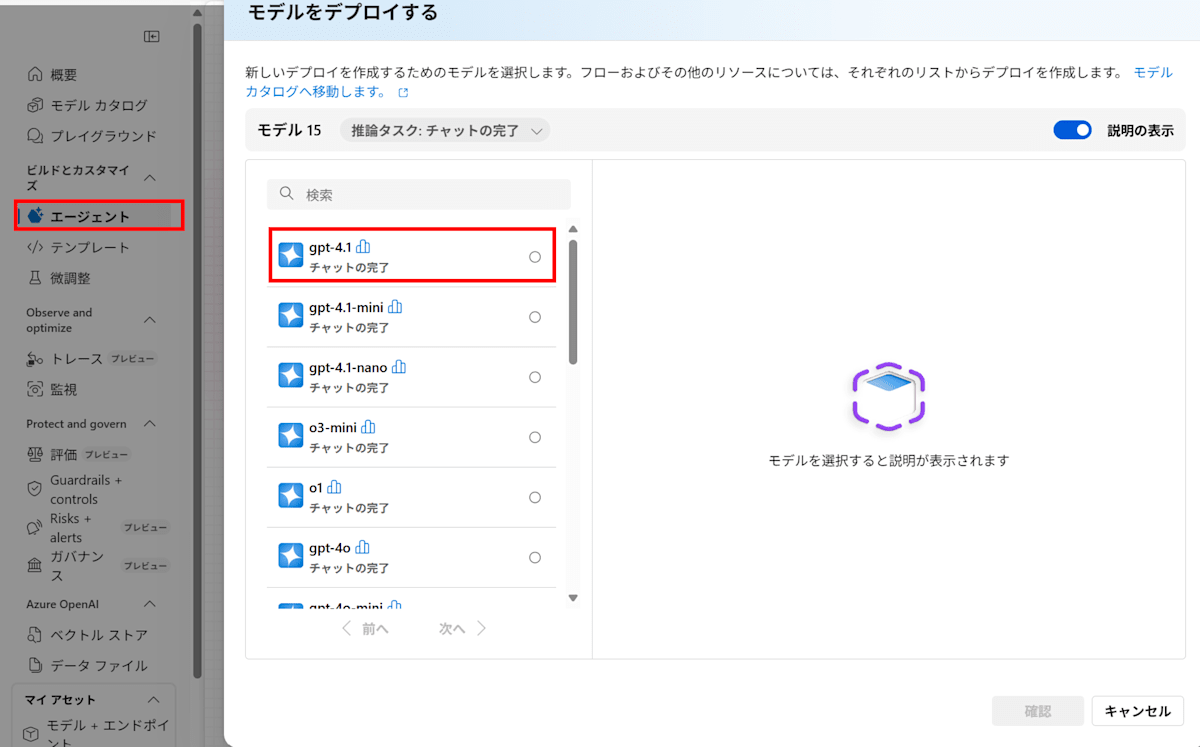This screenshot has height=747, width=1200.
Task: Collapse the ビルドとカスタマイズ section
Action: (150, 177)
